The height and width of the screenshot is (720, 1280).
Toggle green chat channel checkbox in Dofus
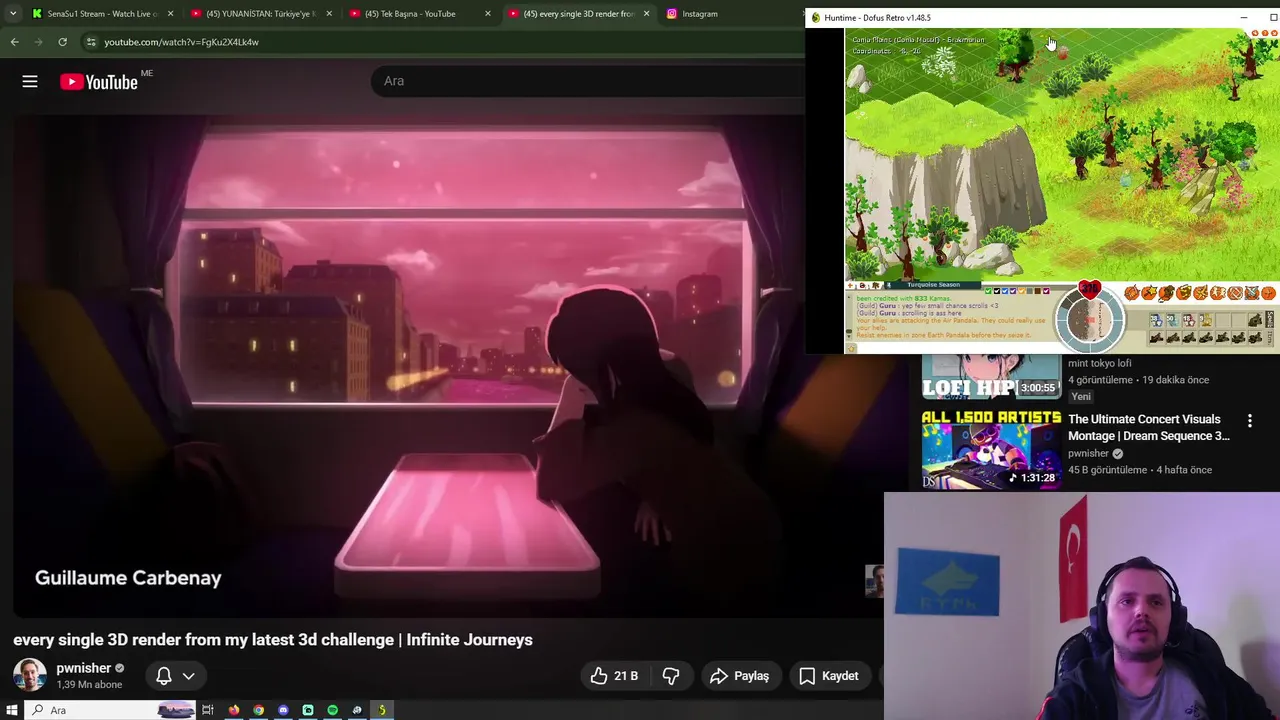point(988,291)
